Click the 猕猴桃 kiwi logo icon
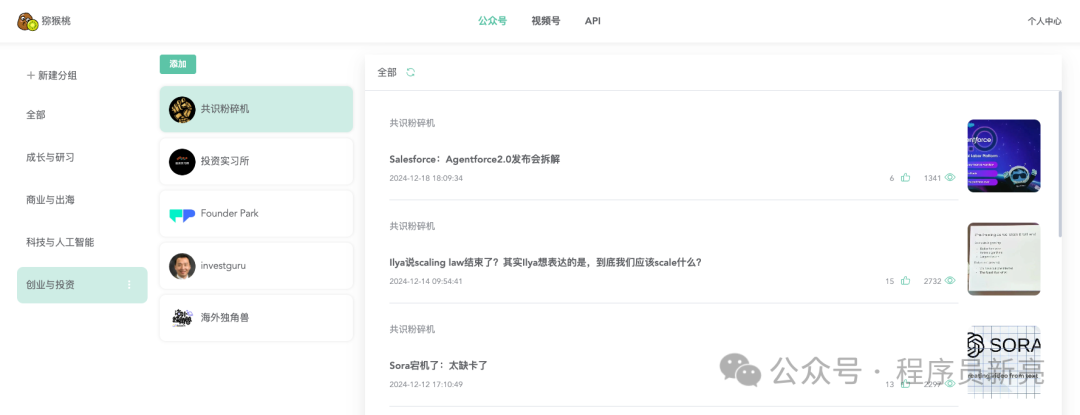 click(28, 21)
